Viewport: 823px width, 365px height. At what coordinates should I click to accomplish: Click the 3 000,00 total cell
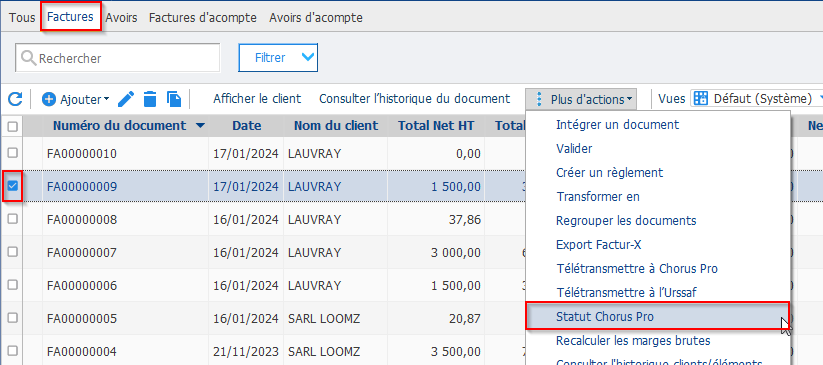click(456, 253)
